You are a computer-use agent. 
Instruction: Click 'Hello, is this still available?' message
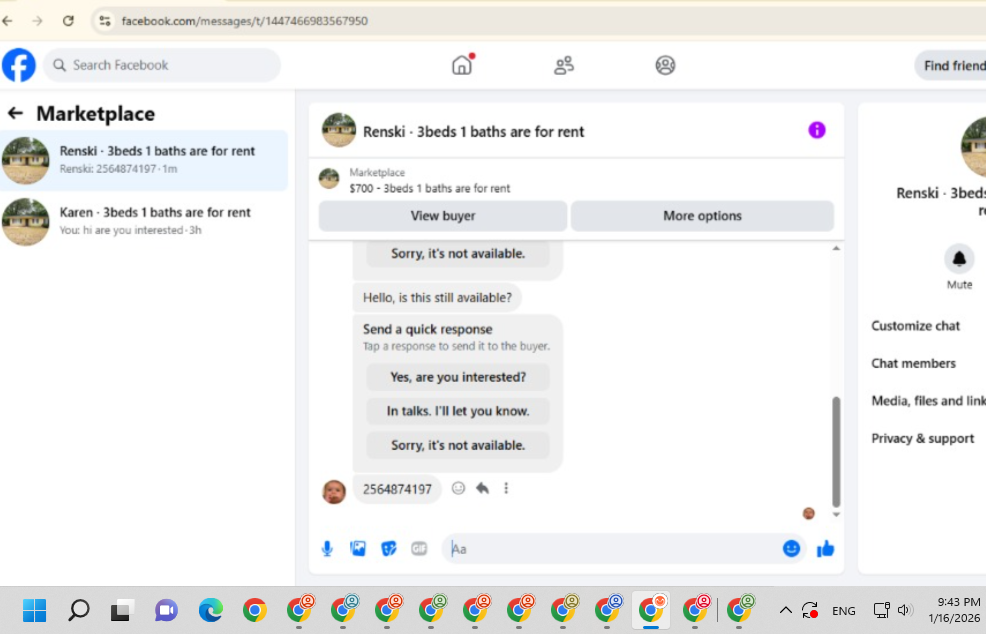(x=437, y=298)
